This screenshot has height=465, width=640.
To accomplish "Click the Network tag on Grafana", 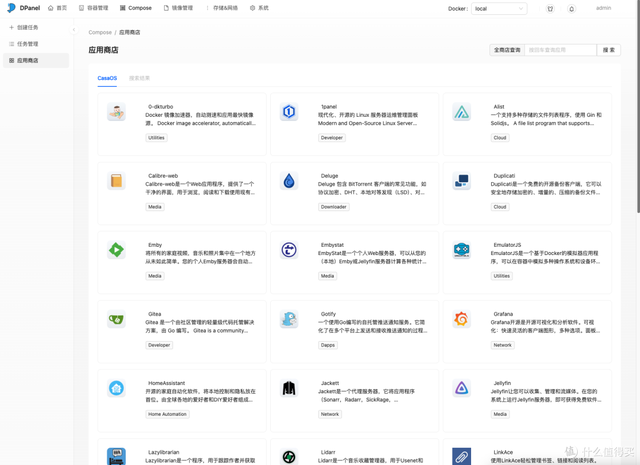I will coord(502,345).
